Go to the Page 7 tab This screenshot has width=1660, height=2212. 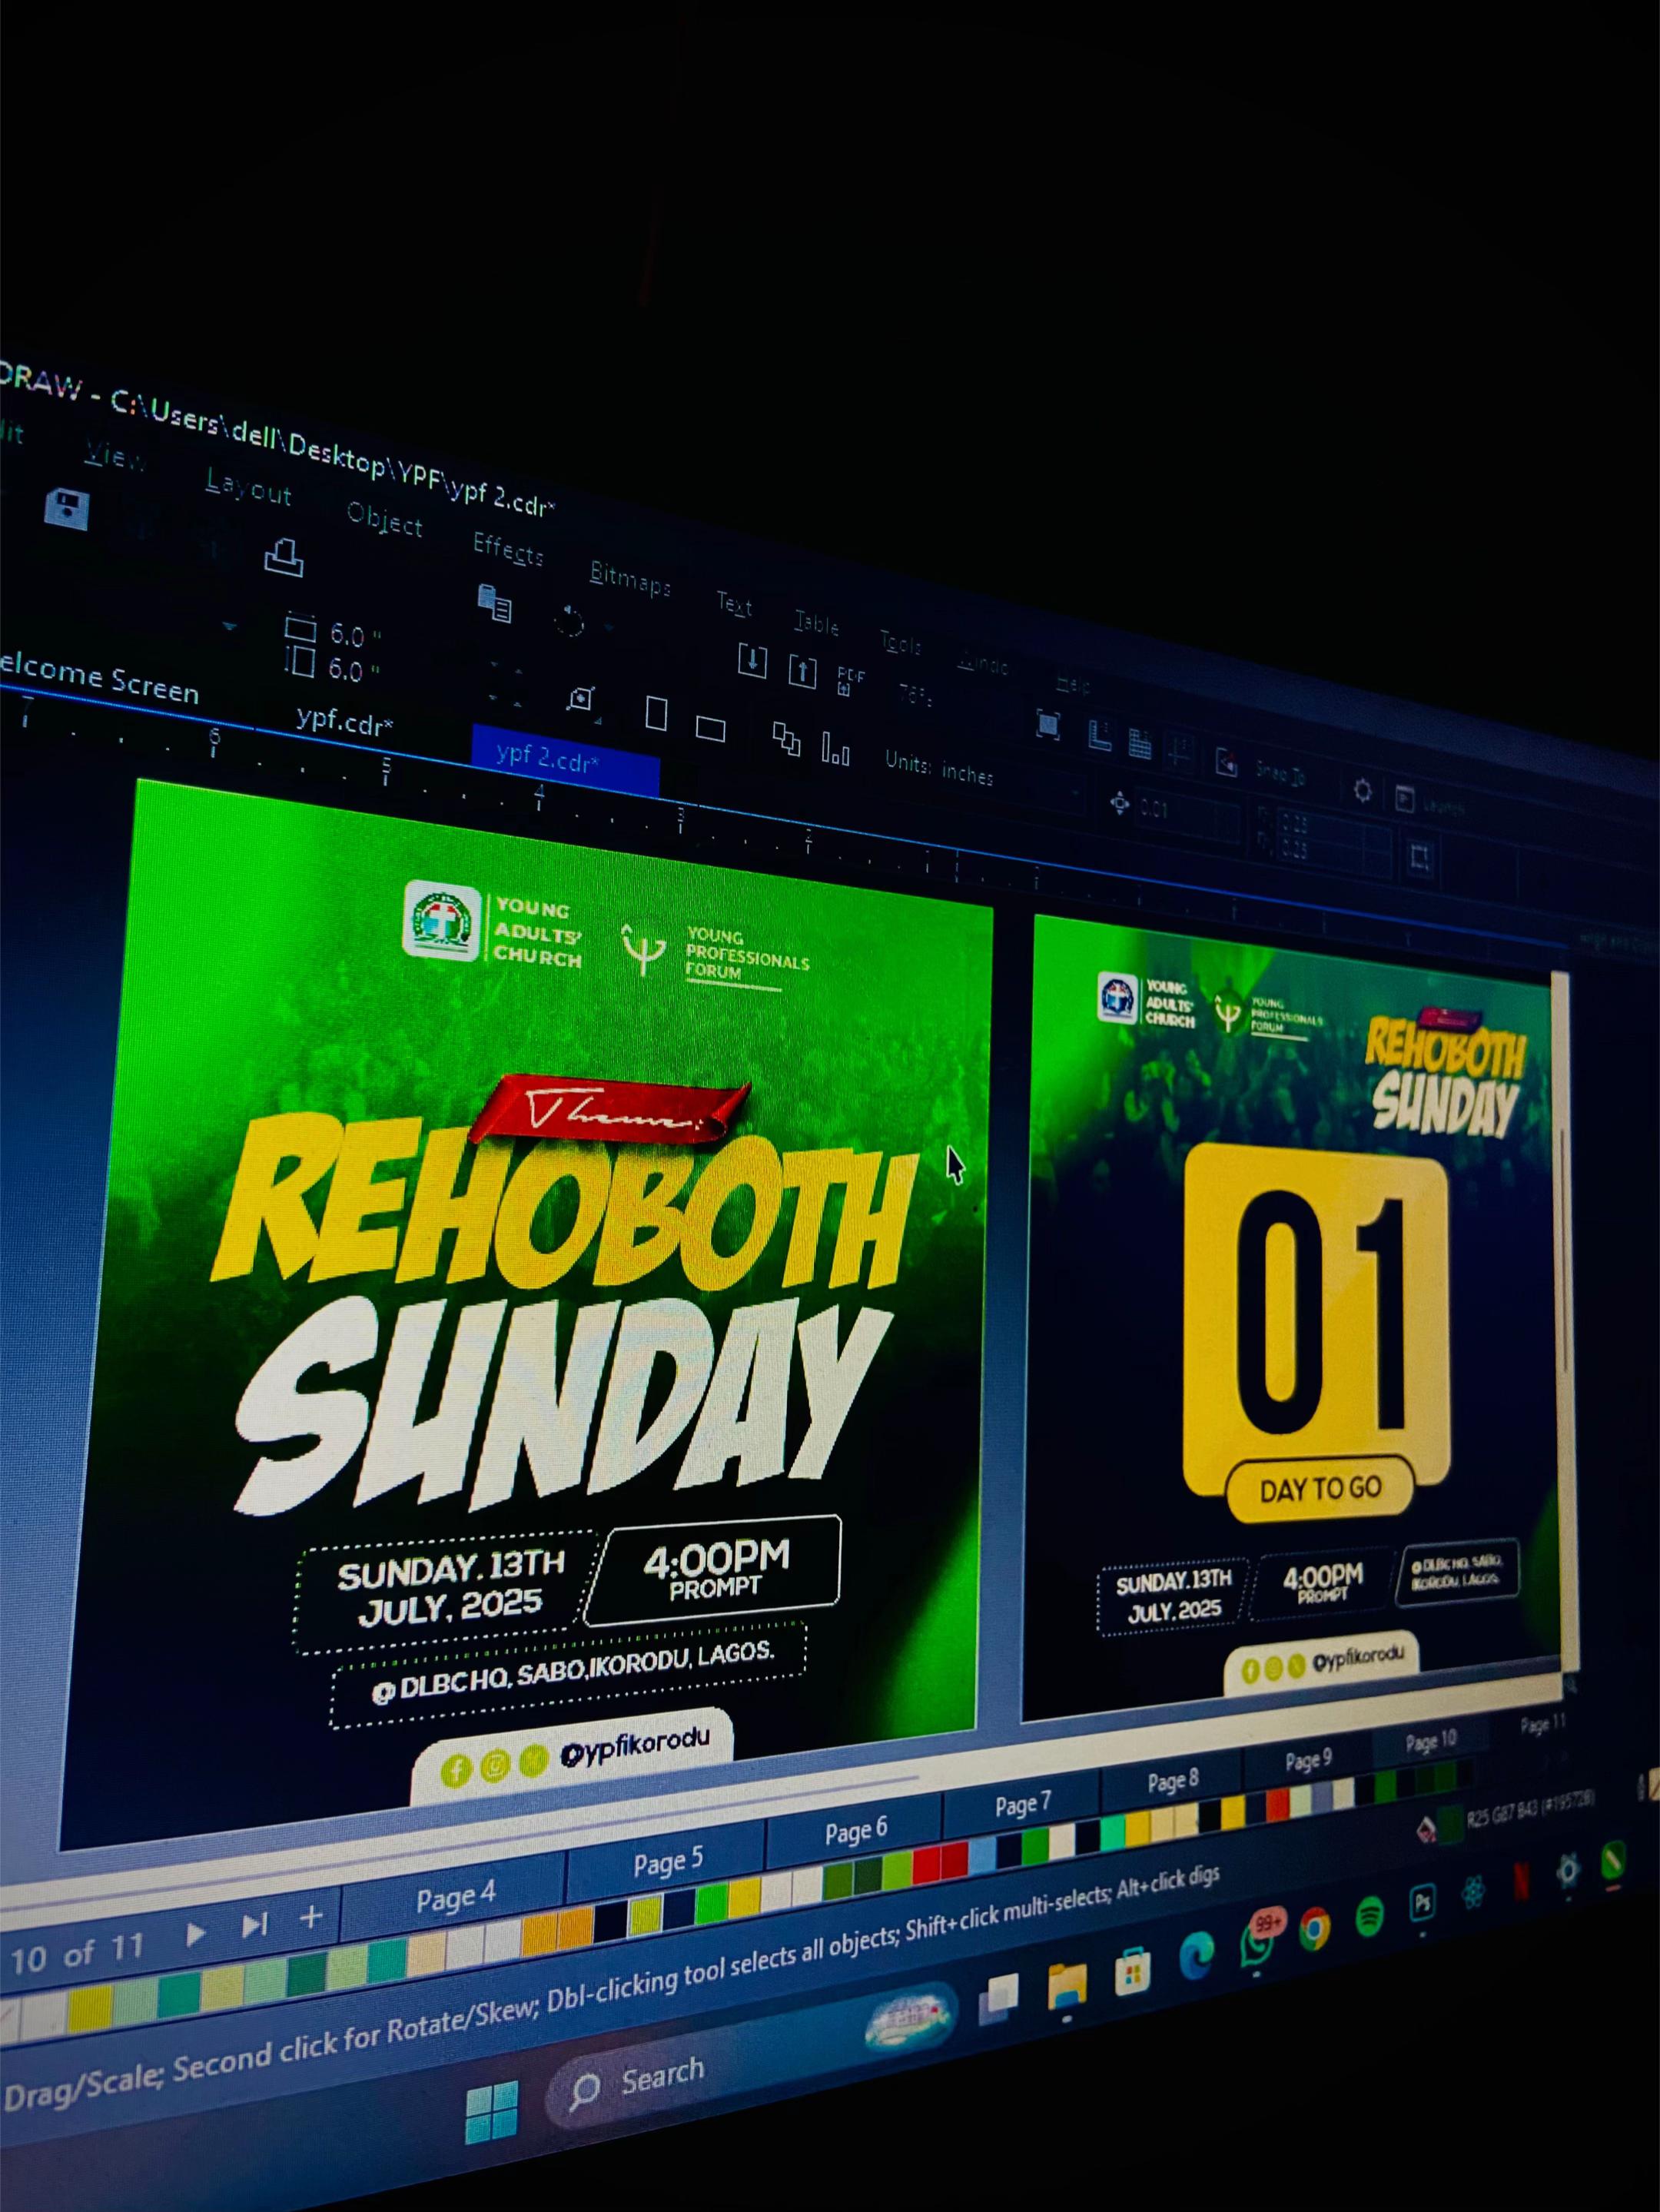(1023, 1804)
